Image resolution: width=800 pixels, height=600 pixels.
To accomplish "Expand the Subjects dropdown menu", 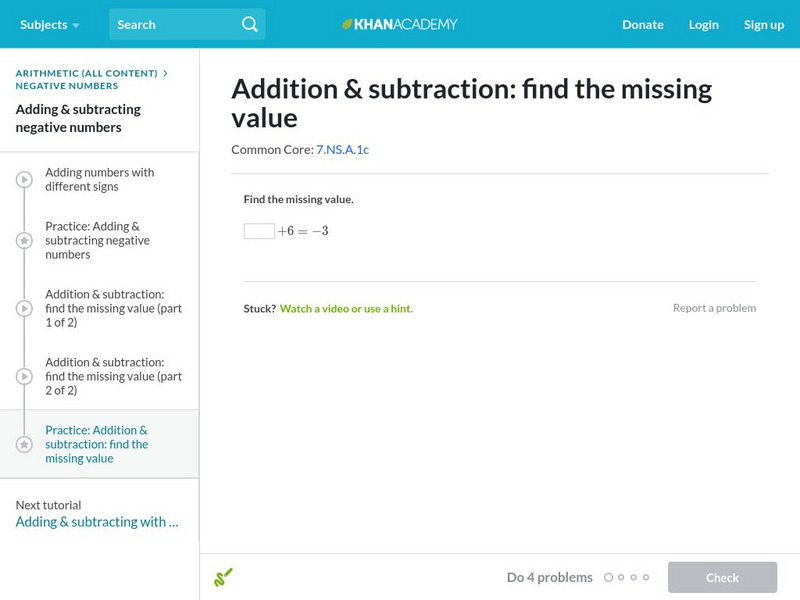I will point(49,24).
